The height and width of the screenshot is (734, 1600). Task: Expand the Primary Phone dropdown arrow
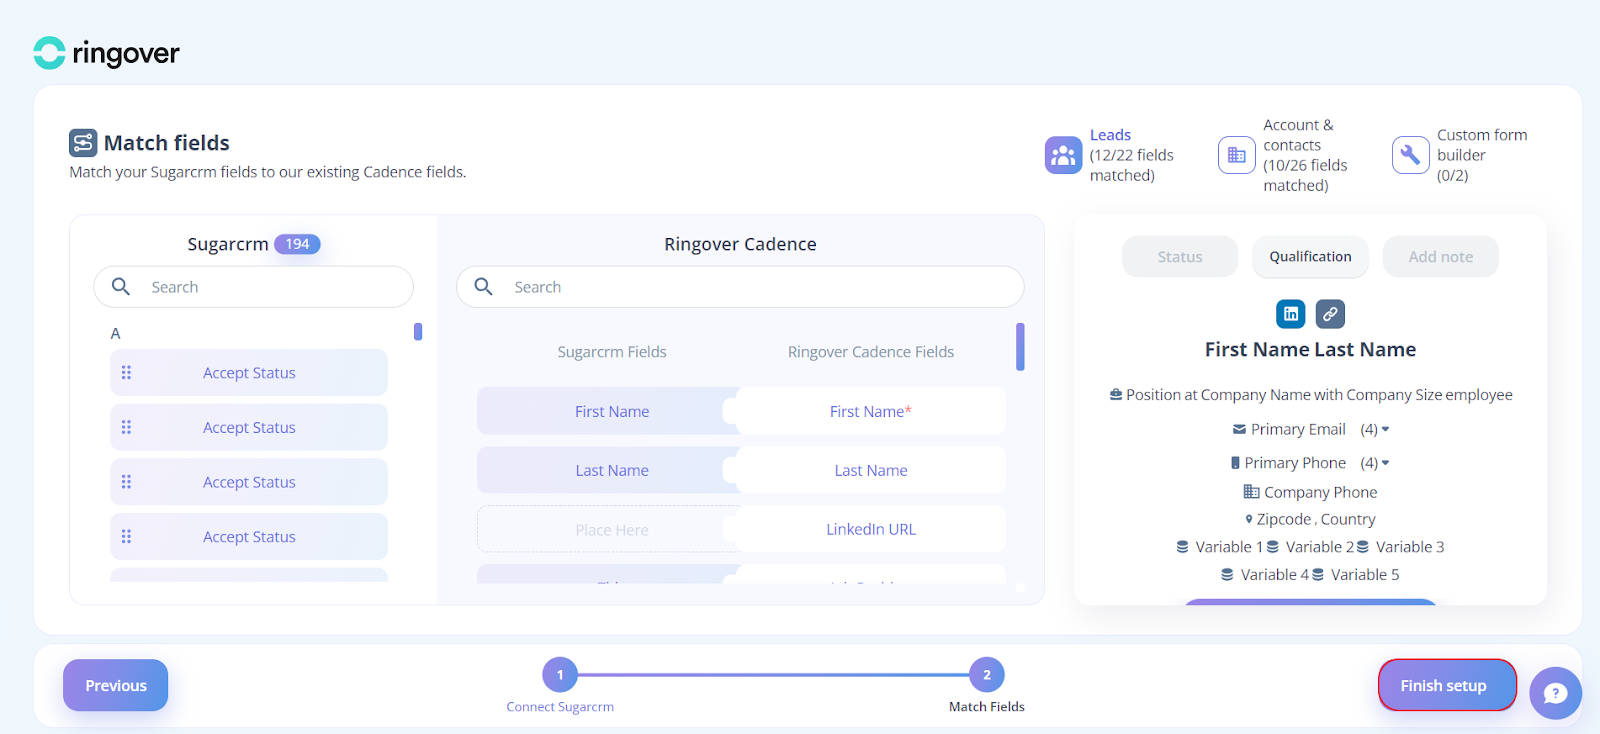pyautogui.click(x=1385, y=463)
